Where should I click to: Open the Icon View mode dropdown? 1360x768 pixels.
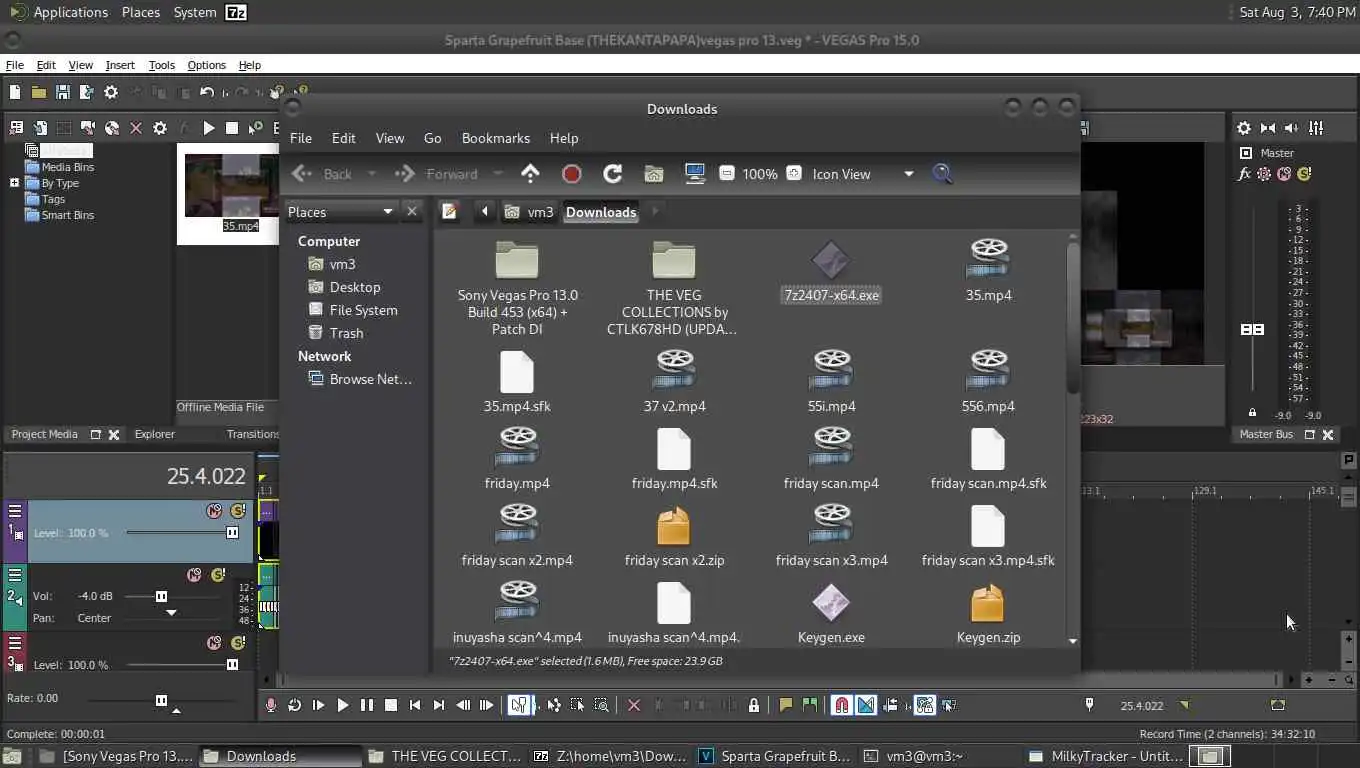[x=908, y=174]
